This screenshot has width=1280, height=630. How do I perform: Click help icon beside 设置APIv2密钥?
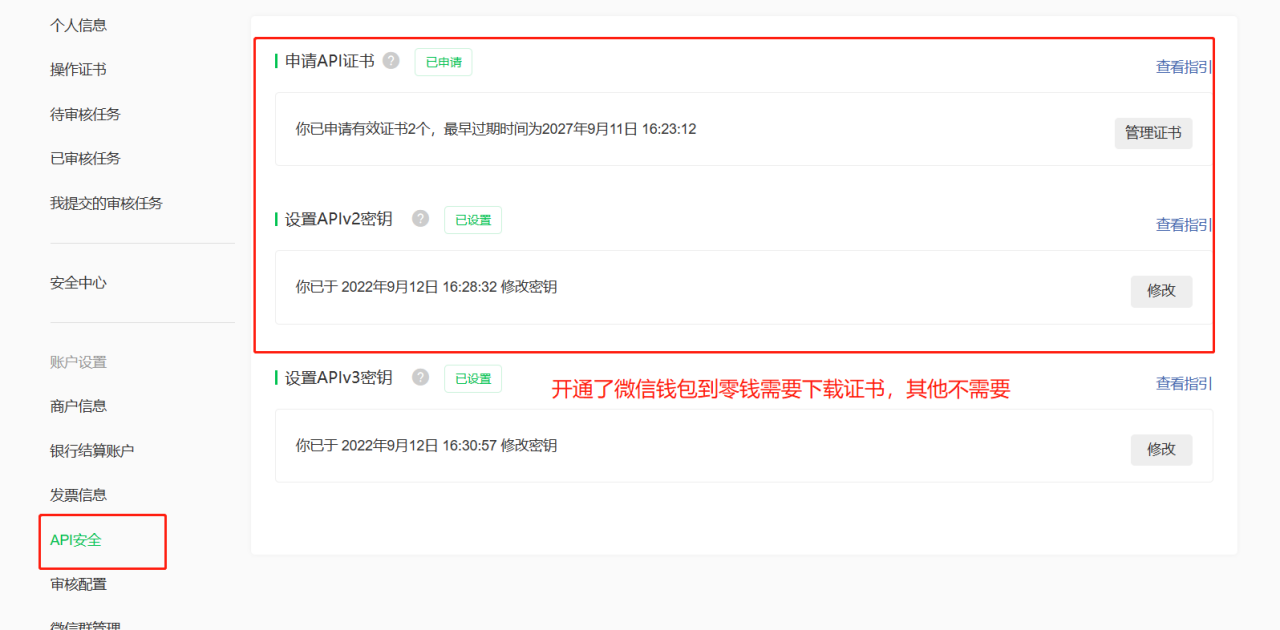tap(421, 219)
